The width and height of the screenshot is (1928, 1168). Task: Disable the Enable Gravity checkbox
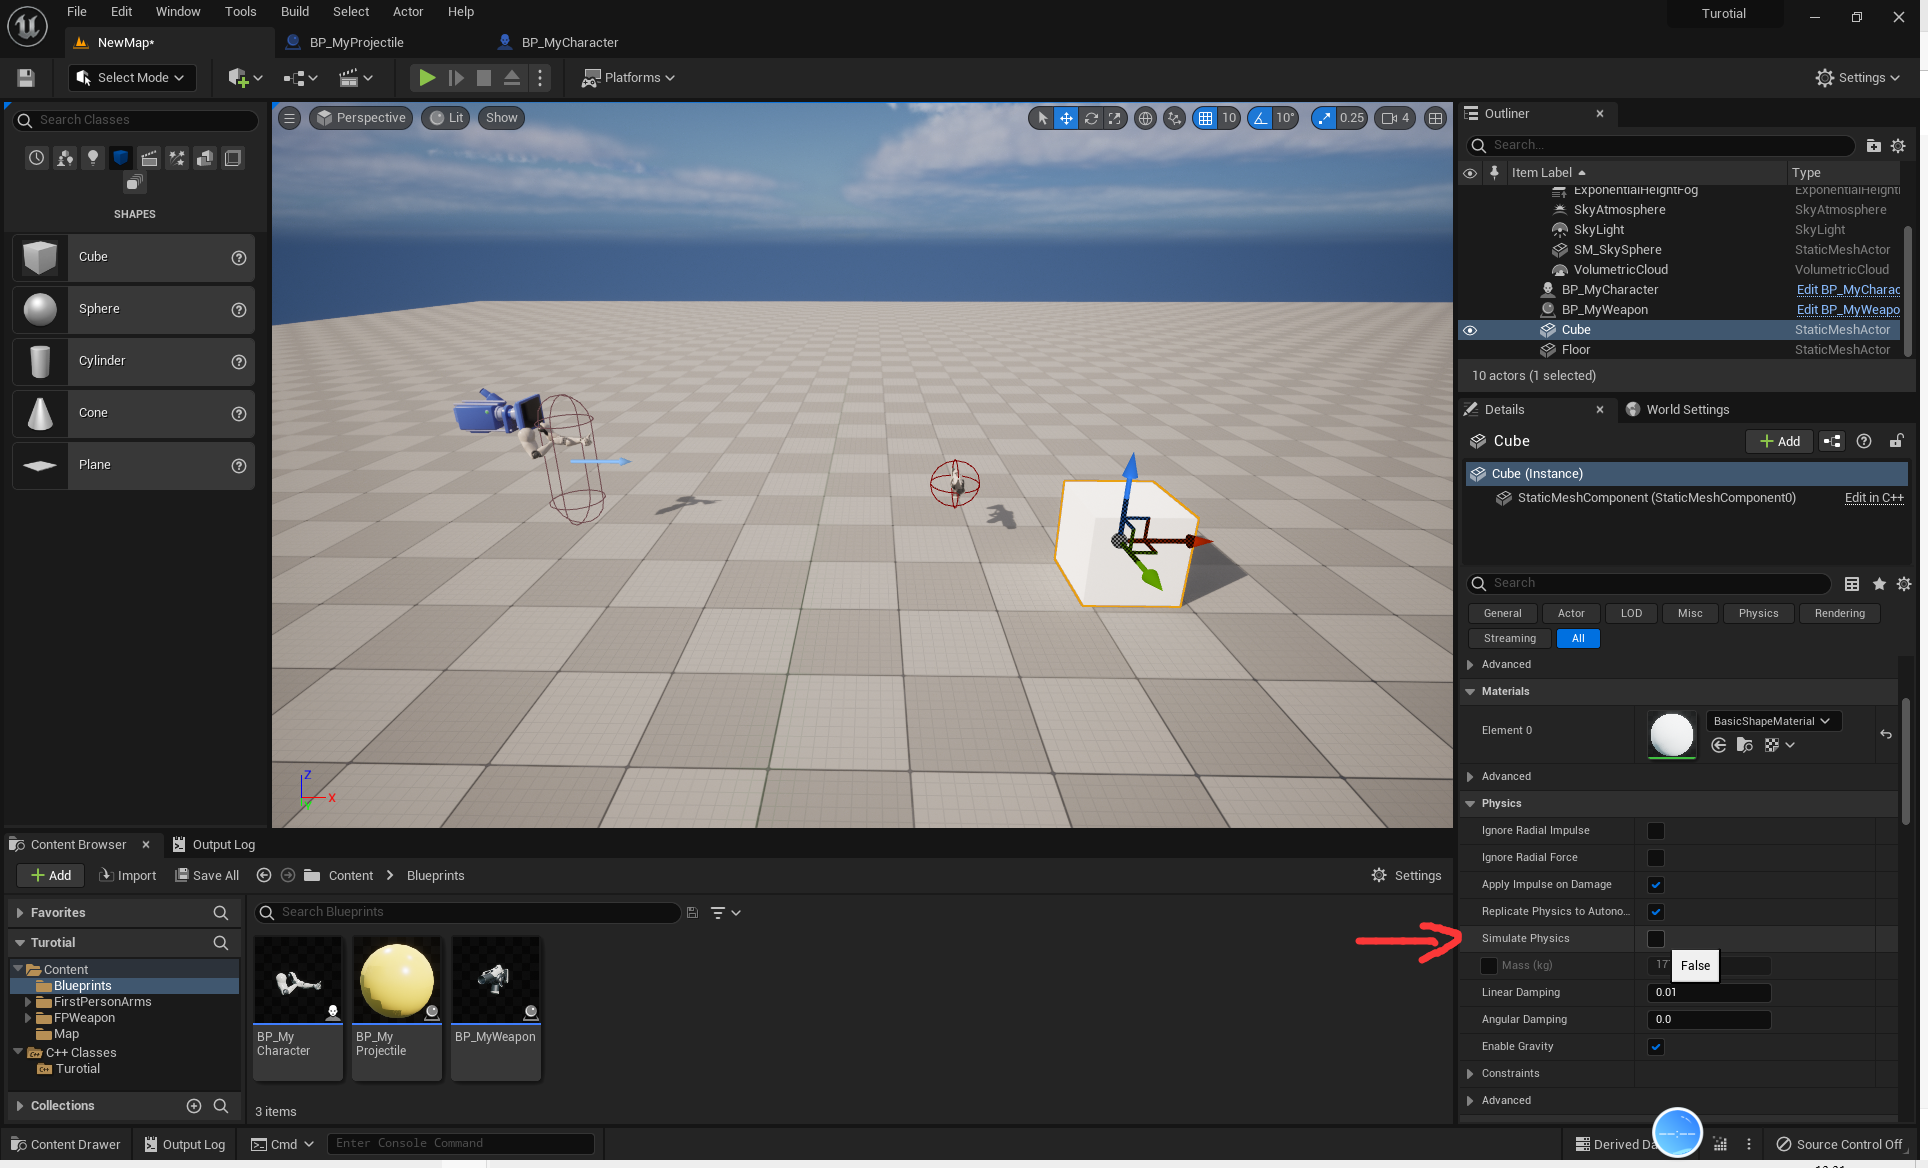1657,1046
